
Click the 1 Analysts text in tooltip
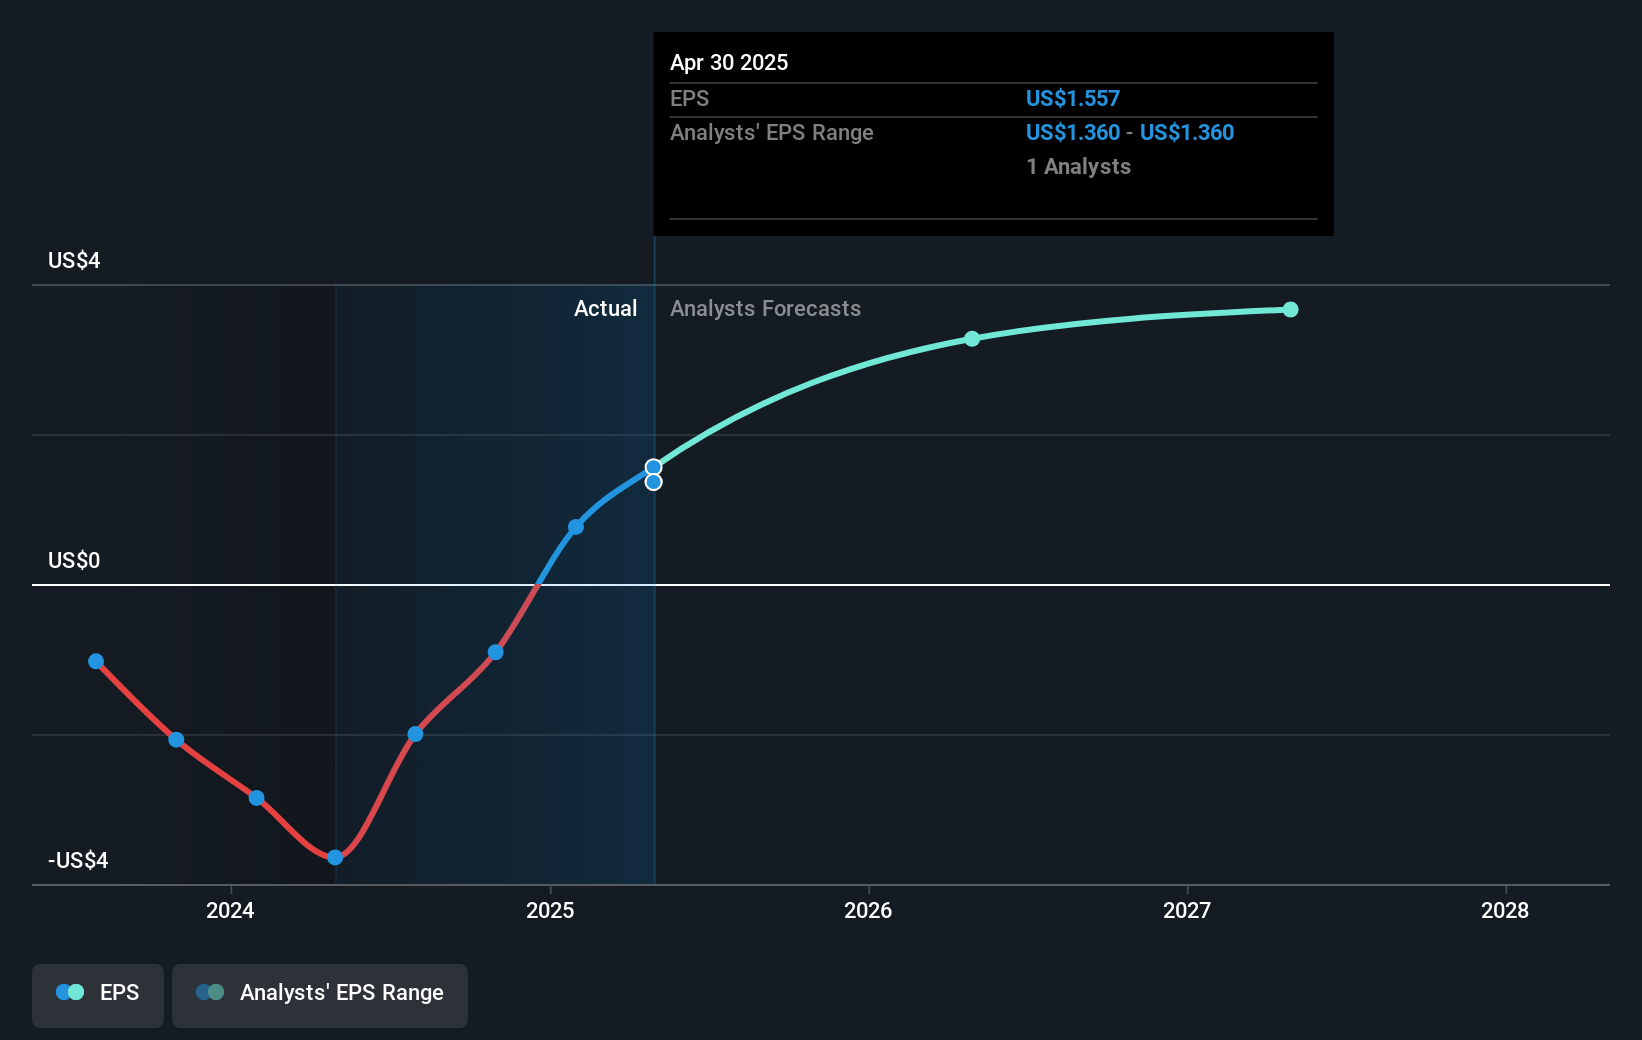coord(1078,167)
